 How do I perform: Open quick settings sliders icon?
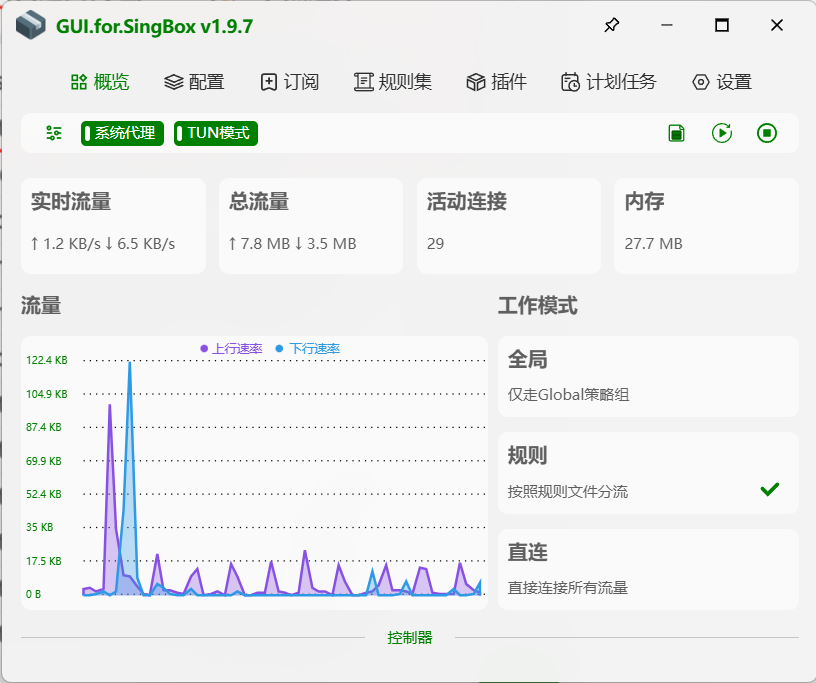54,133
